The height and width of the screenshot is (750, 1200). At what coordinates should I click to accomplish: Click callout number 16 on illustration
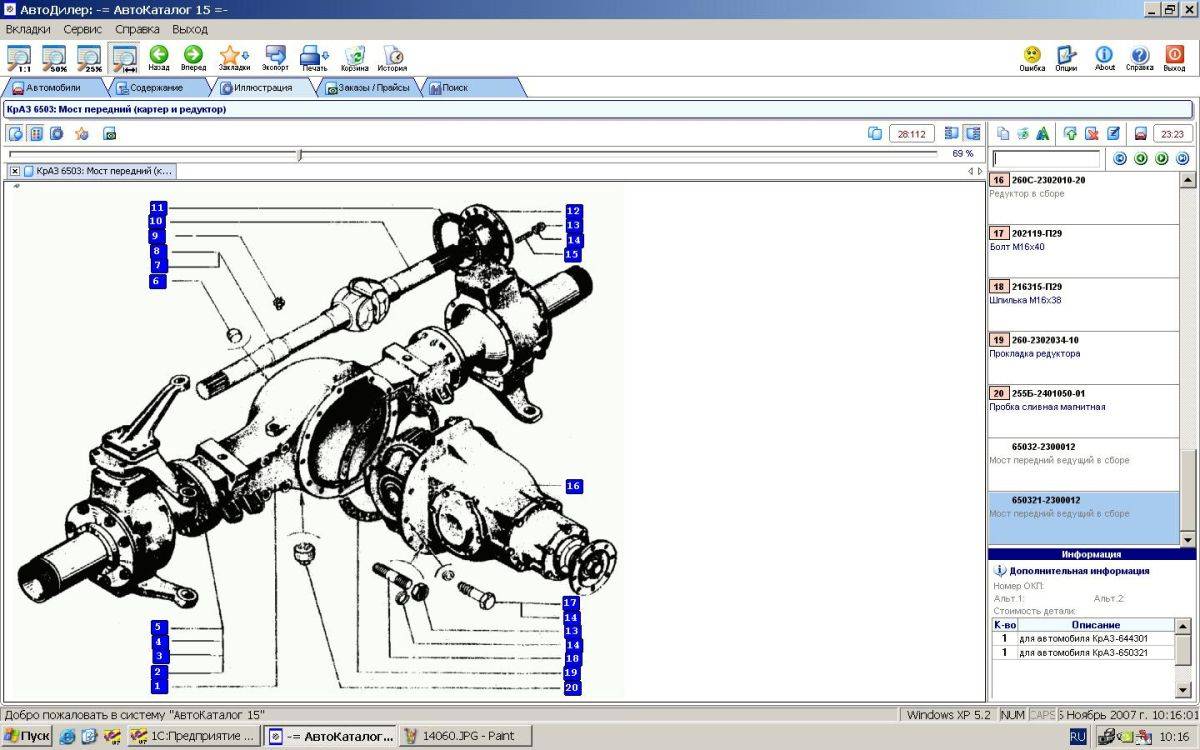(573, 486)
